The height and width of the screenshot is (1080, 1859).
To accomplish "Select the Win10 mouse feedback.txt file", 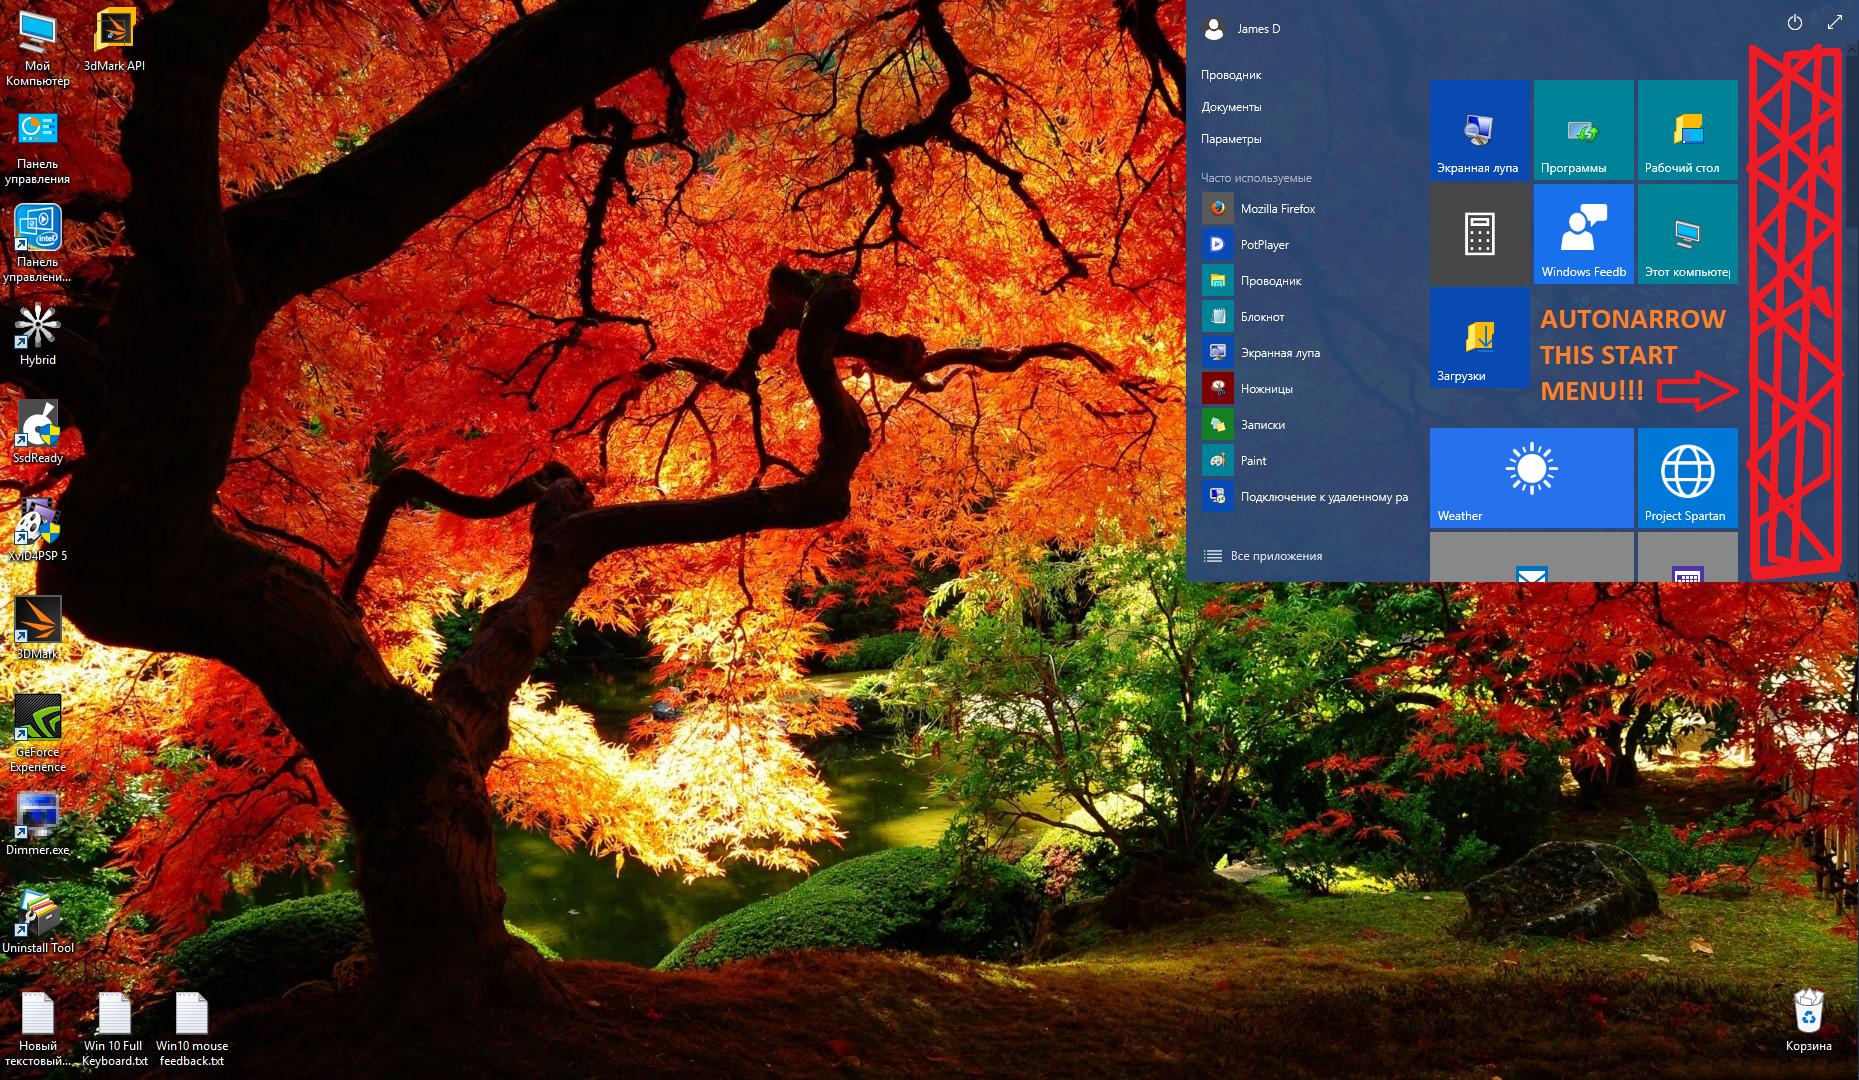I will tap(192, 1030).
